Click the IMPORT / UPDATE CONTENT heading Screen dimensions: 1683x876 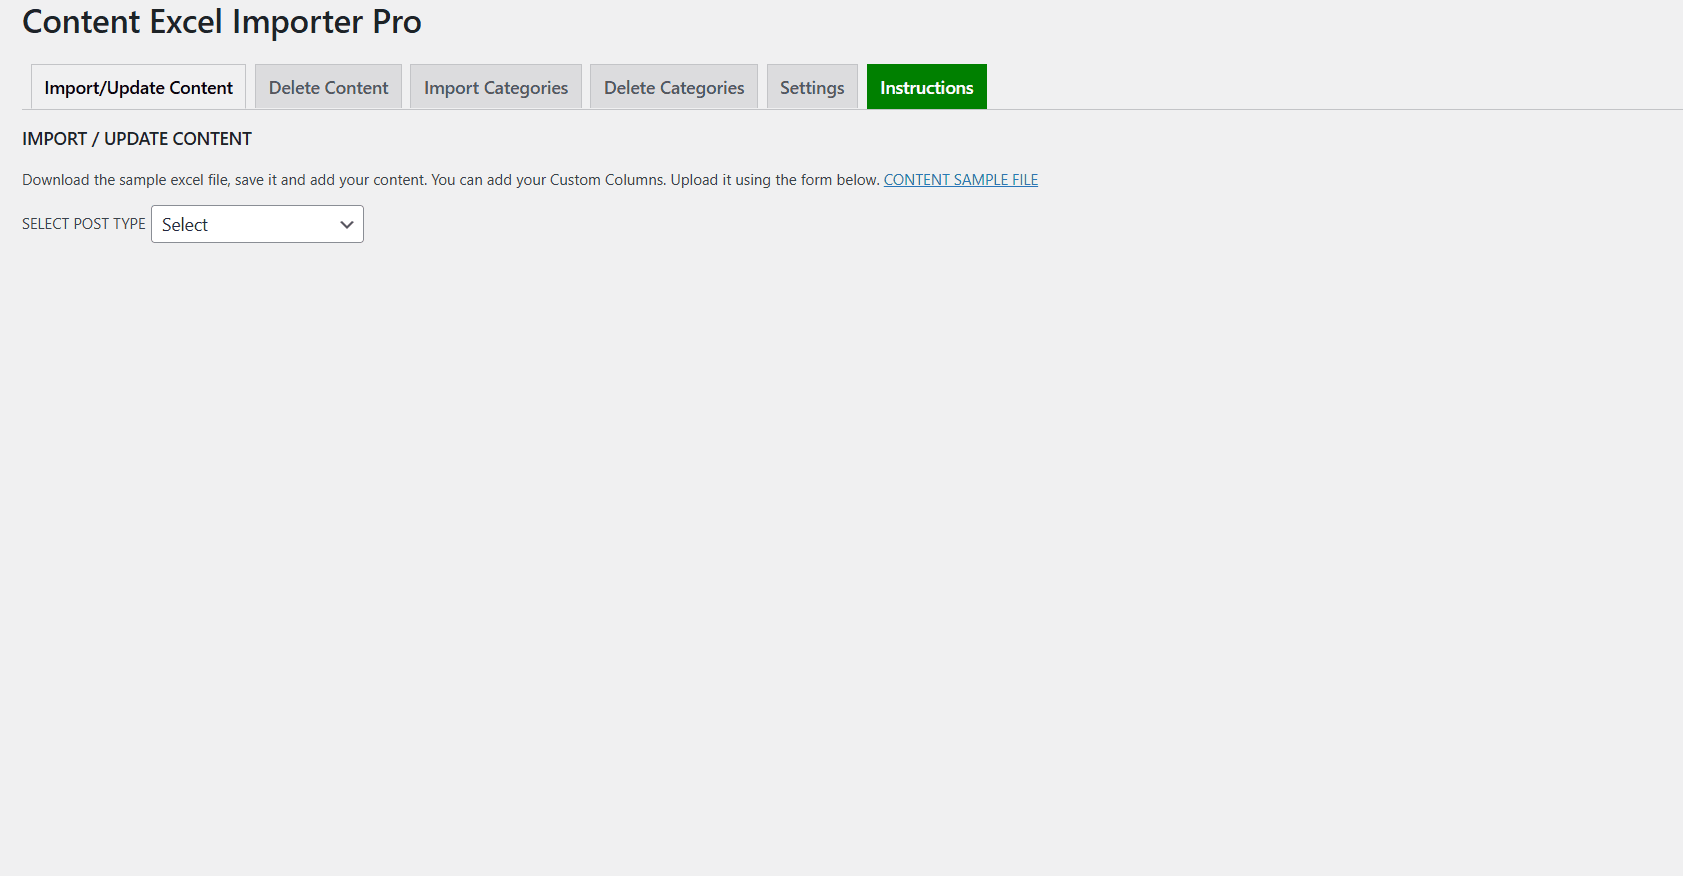[137, 139]
